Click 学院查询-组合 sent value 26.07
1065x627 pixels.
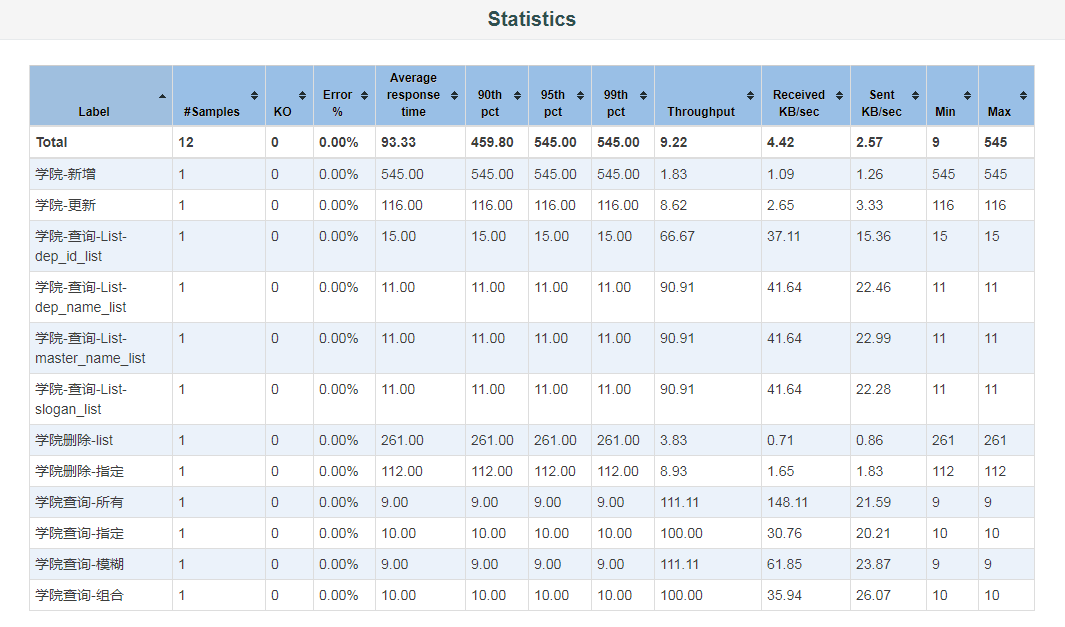click(x=873, y=596)
